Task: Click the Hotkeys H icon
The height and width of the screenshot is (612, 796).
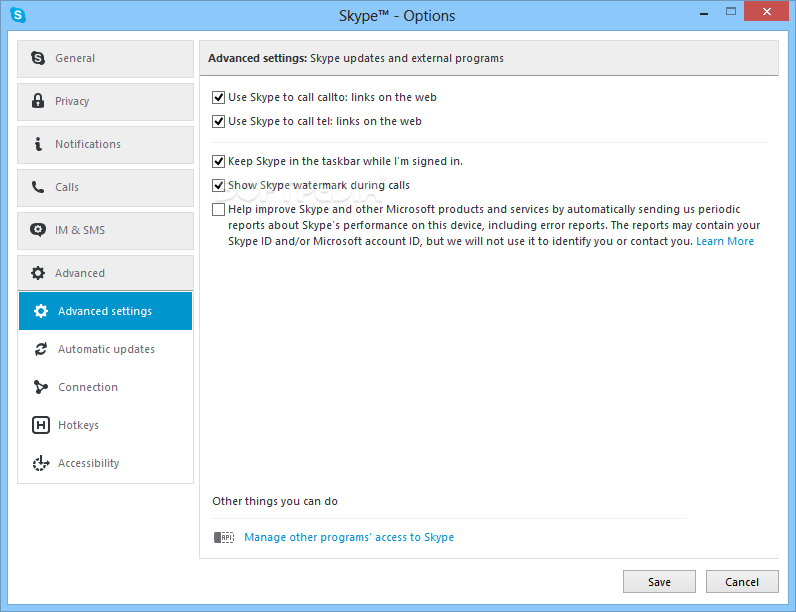Action: (41, 425)
